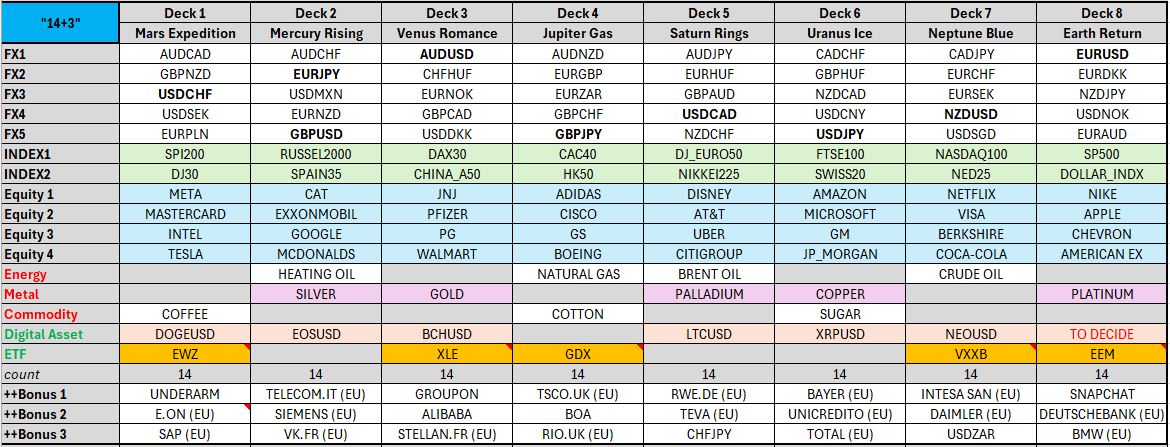Screen dimensions: 1170x447
Task: Select the XRPUSD digital asset cell
Action: pyautogui.click(x=839, y=334)
